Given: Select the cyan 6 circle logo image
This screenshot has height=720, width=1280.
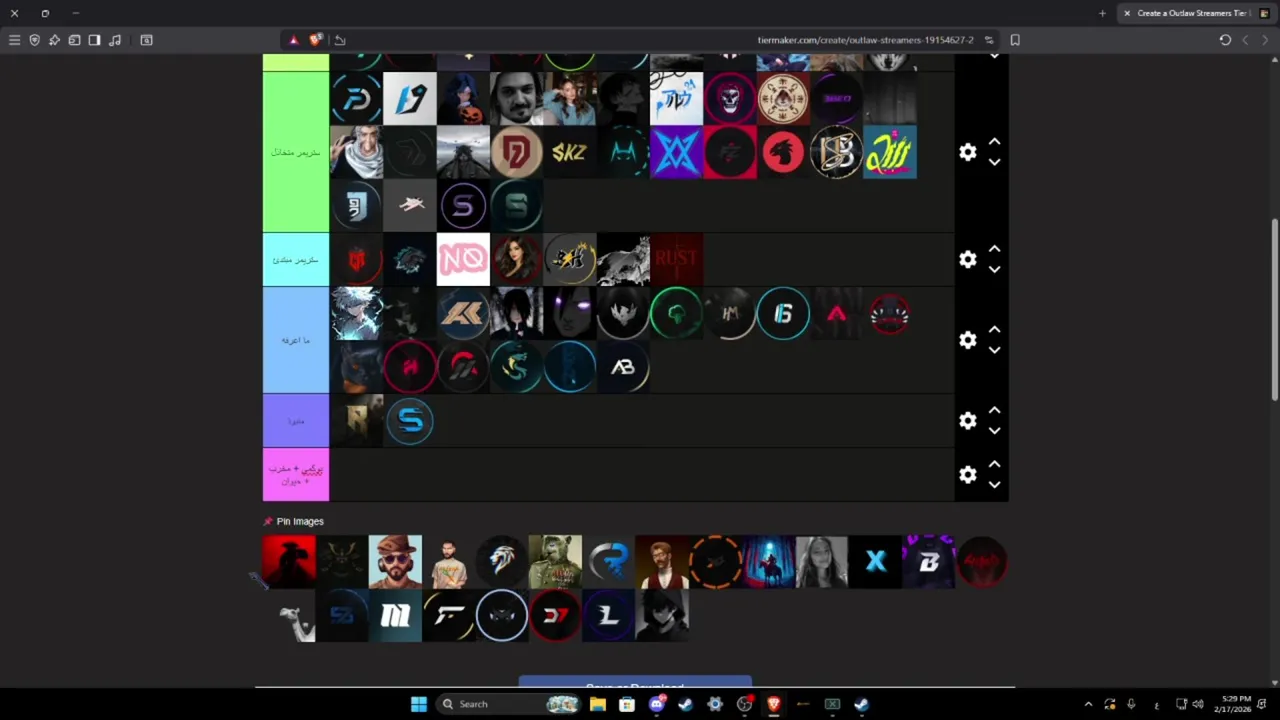Looking at the screenshot, I should click(783, 313).
